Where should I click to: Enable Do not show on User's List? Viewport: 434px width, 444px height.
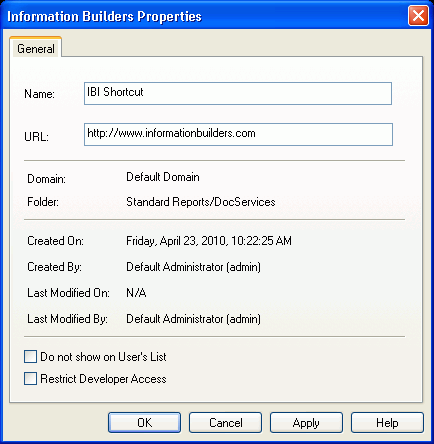tap(30, 357)
